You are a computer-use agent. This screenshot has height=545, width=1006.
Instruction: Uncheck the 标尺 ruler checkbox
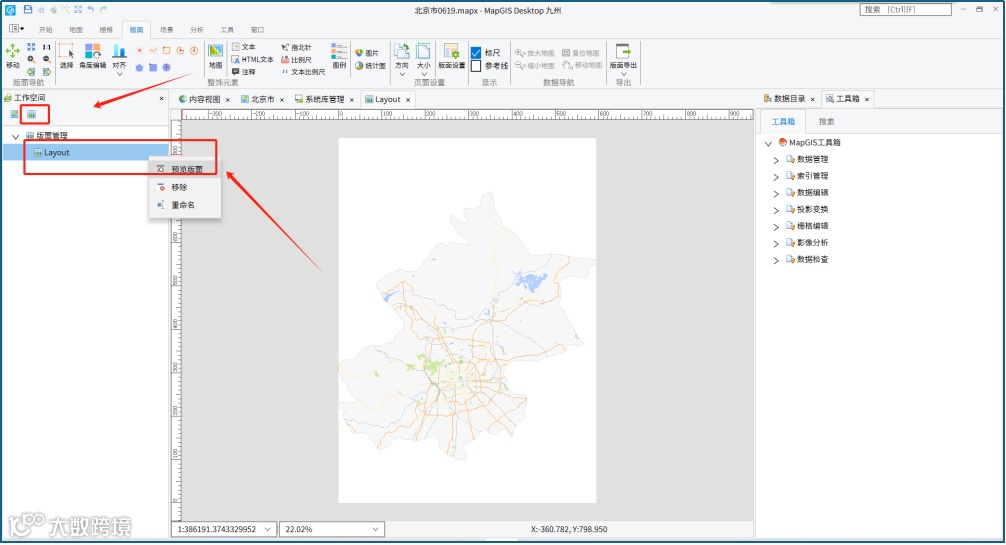[476, 53]
